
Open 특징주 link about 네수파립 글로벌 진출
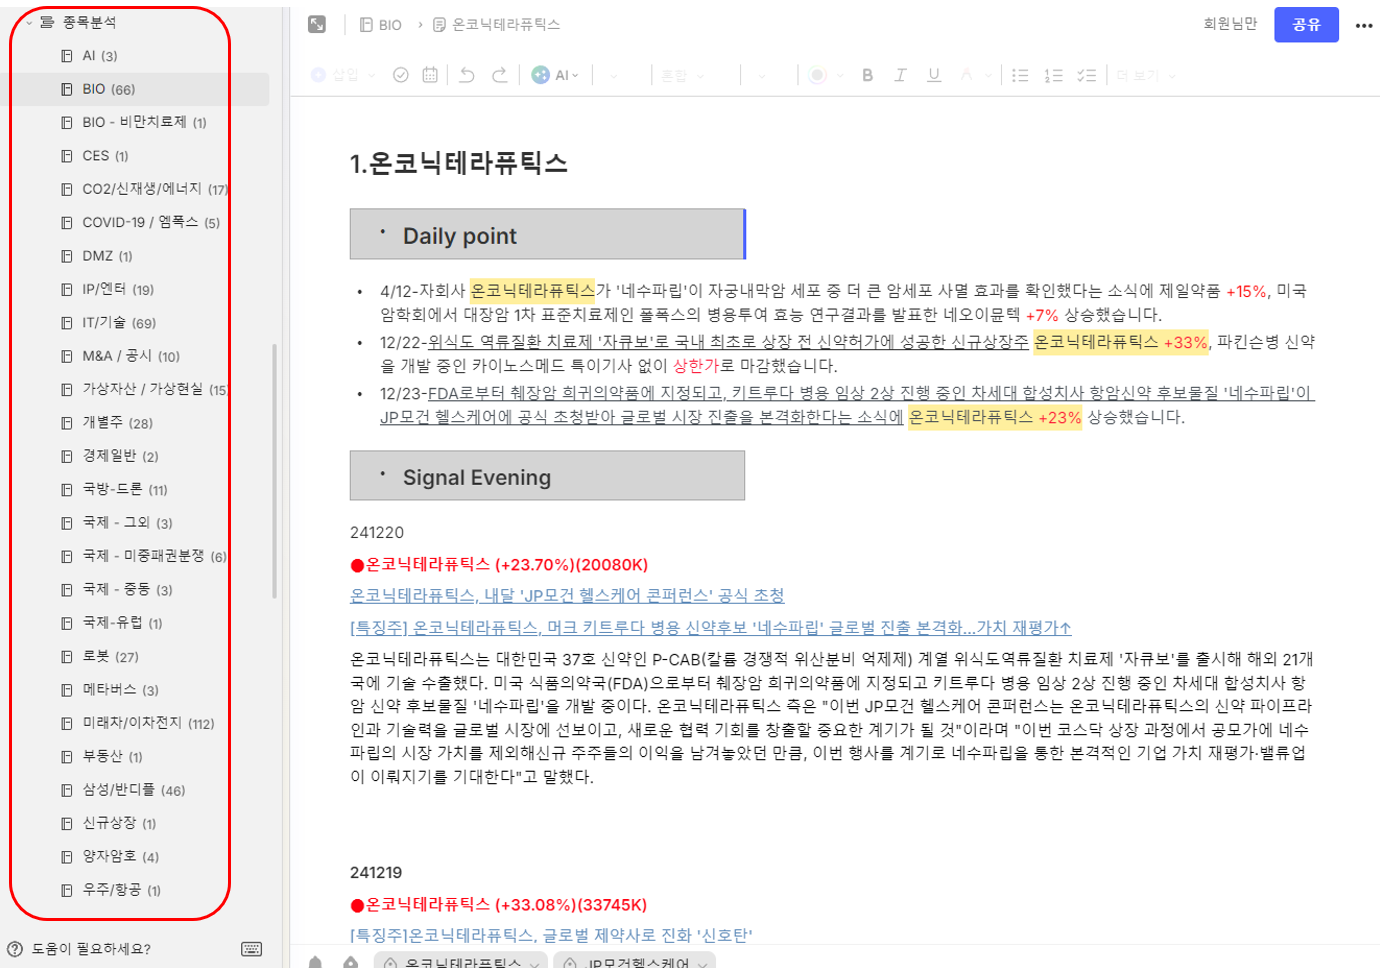point(710,627)
